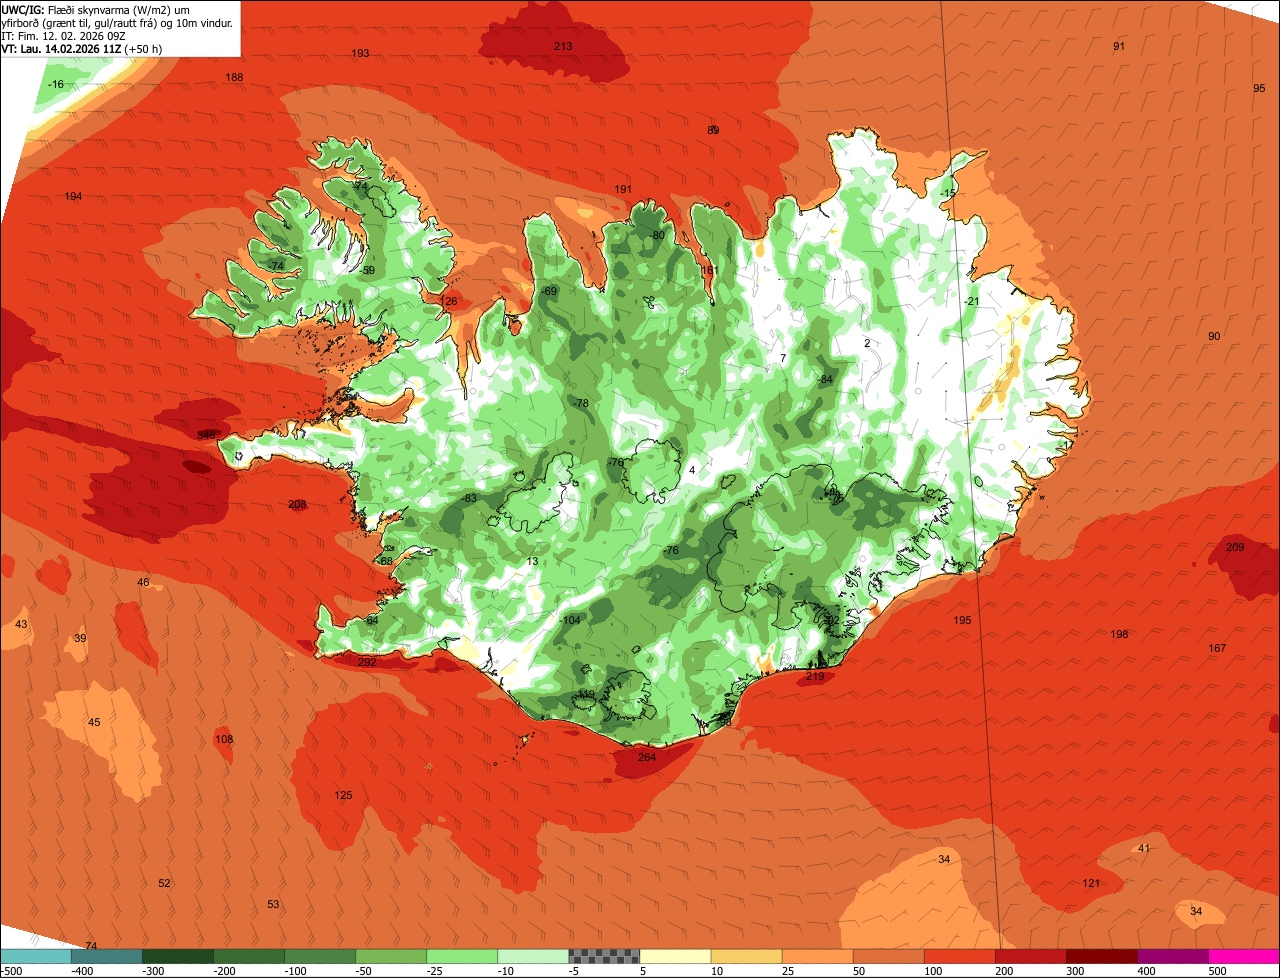This screenshot has height=978, width=1280.
Task: Click the 108 value on the map
Action: click(x=224, y=739)
